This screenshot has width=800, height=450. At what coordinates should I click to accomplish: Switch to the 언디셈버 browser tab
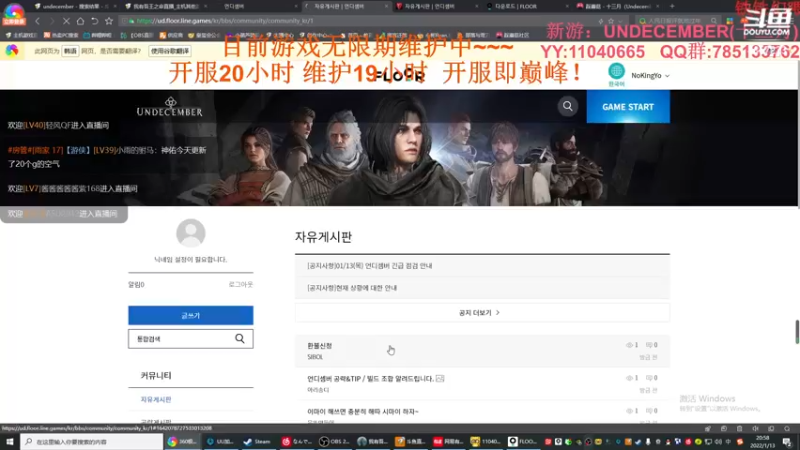[258, 6]
